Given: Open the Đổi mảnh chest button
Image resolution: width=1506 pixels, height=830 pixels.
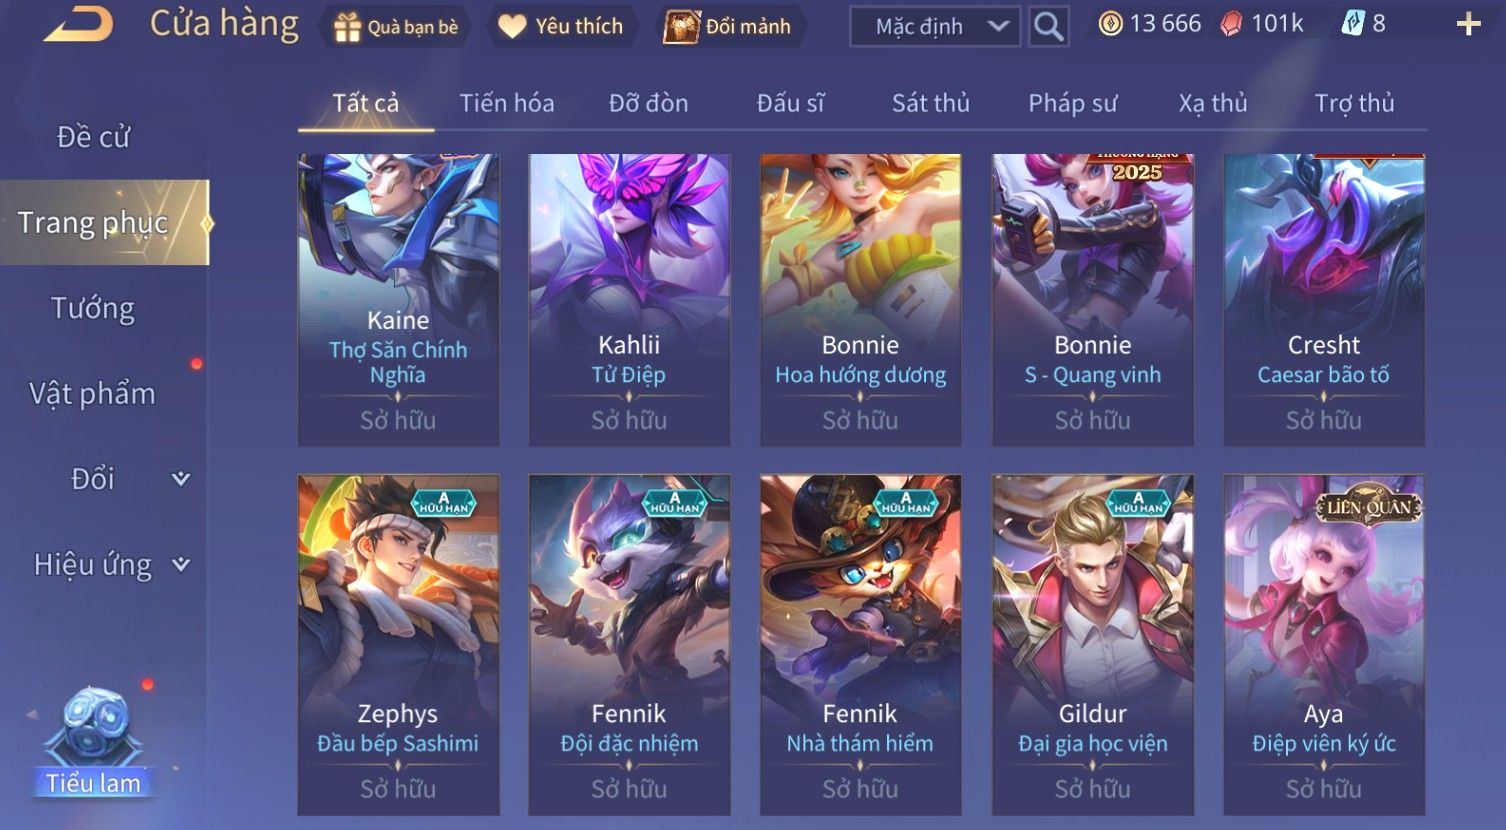Looking at the screenshot, I should (x=729, y=27).
